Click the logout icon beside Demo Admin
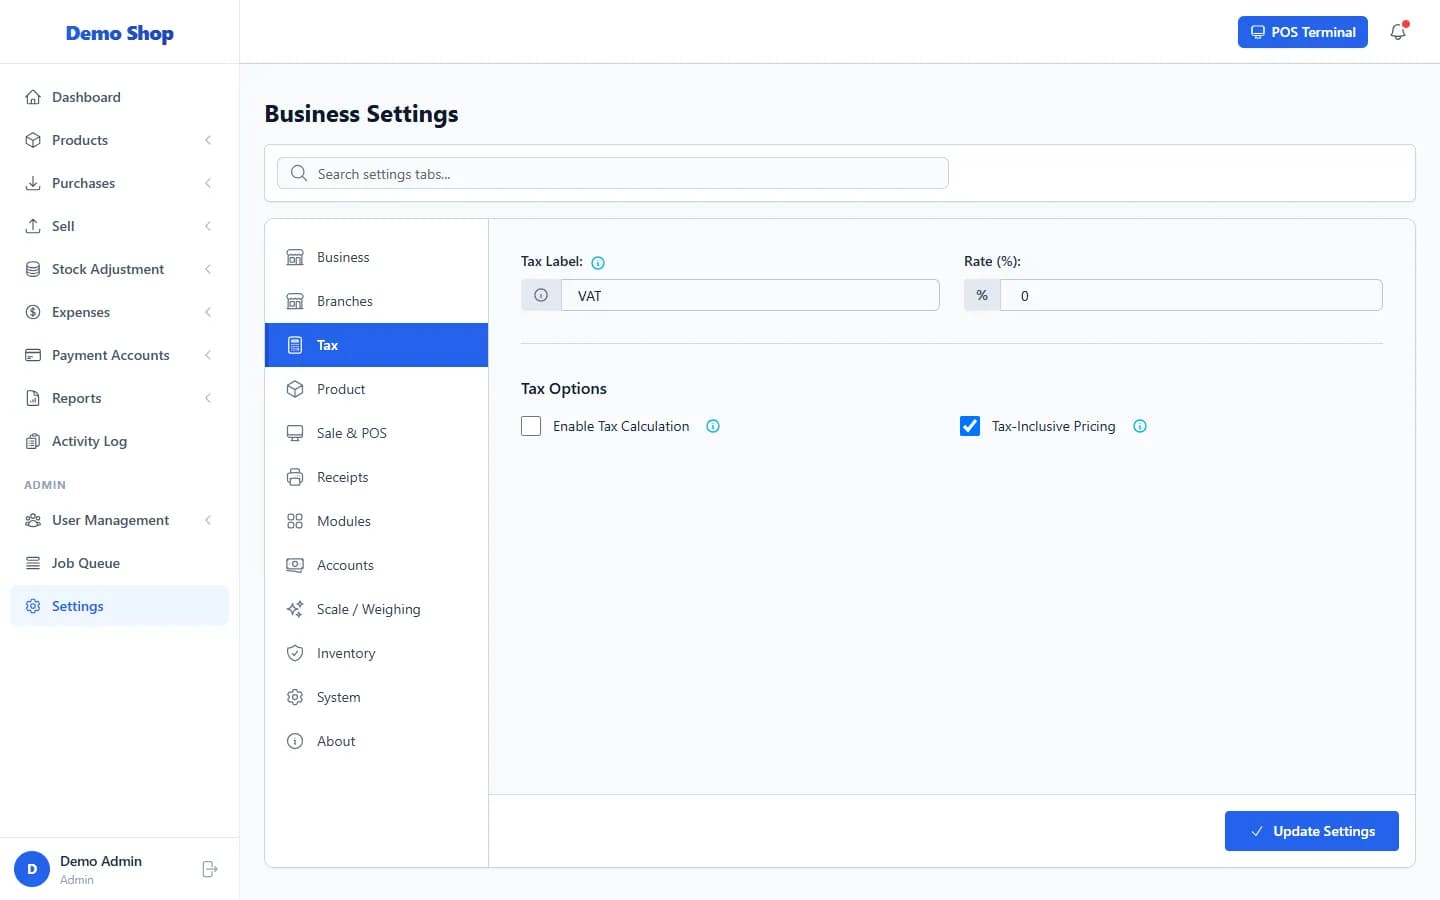The image size is (1440, 900). pos(210,869)
